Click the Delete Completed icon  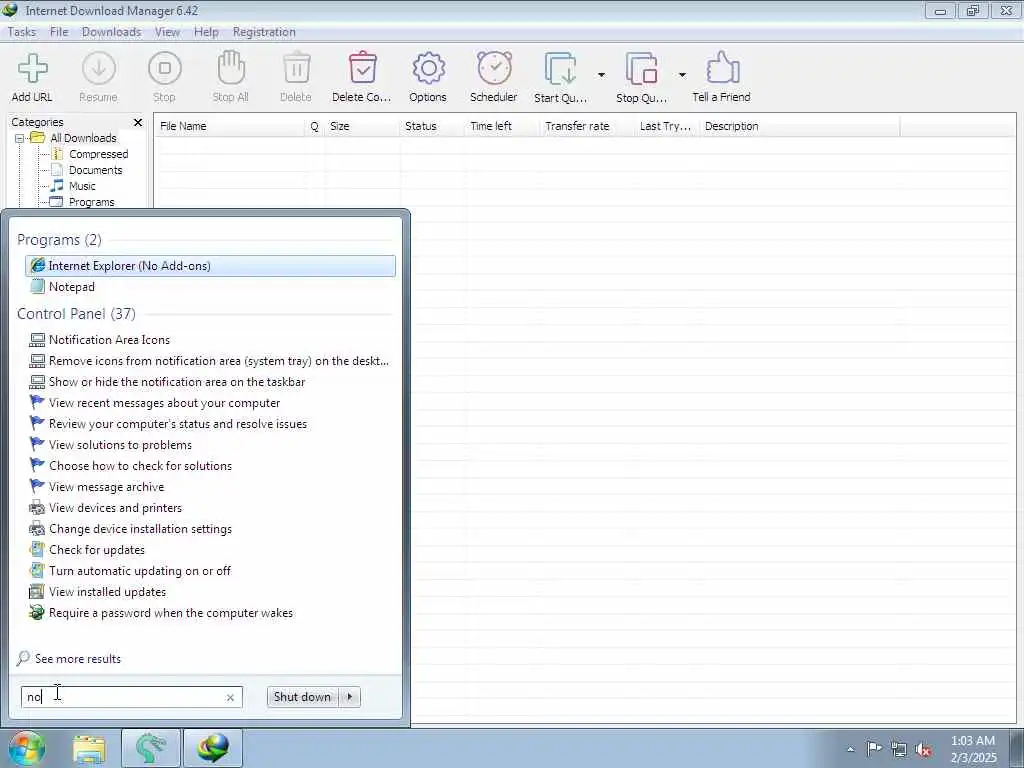[x=362, y=68]
